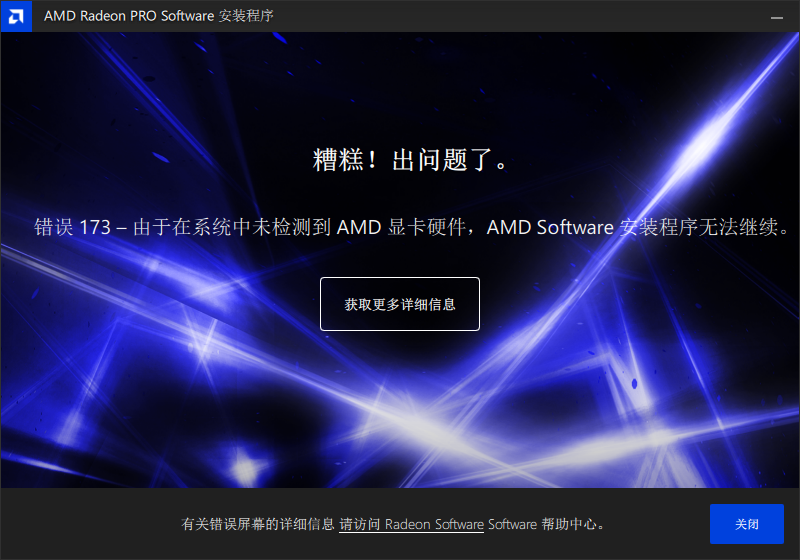Select the headline 糟糕！出问题了。

pos(410,160)
